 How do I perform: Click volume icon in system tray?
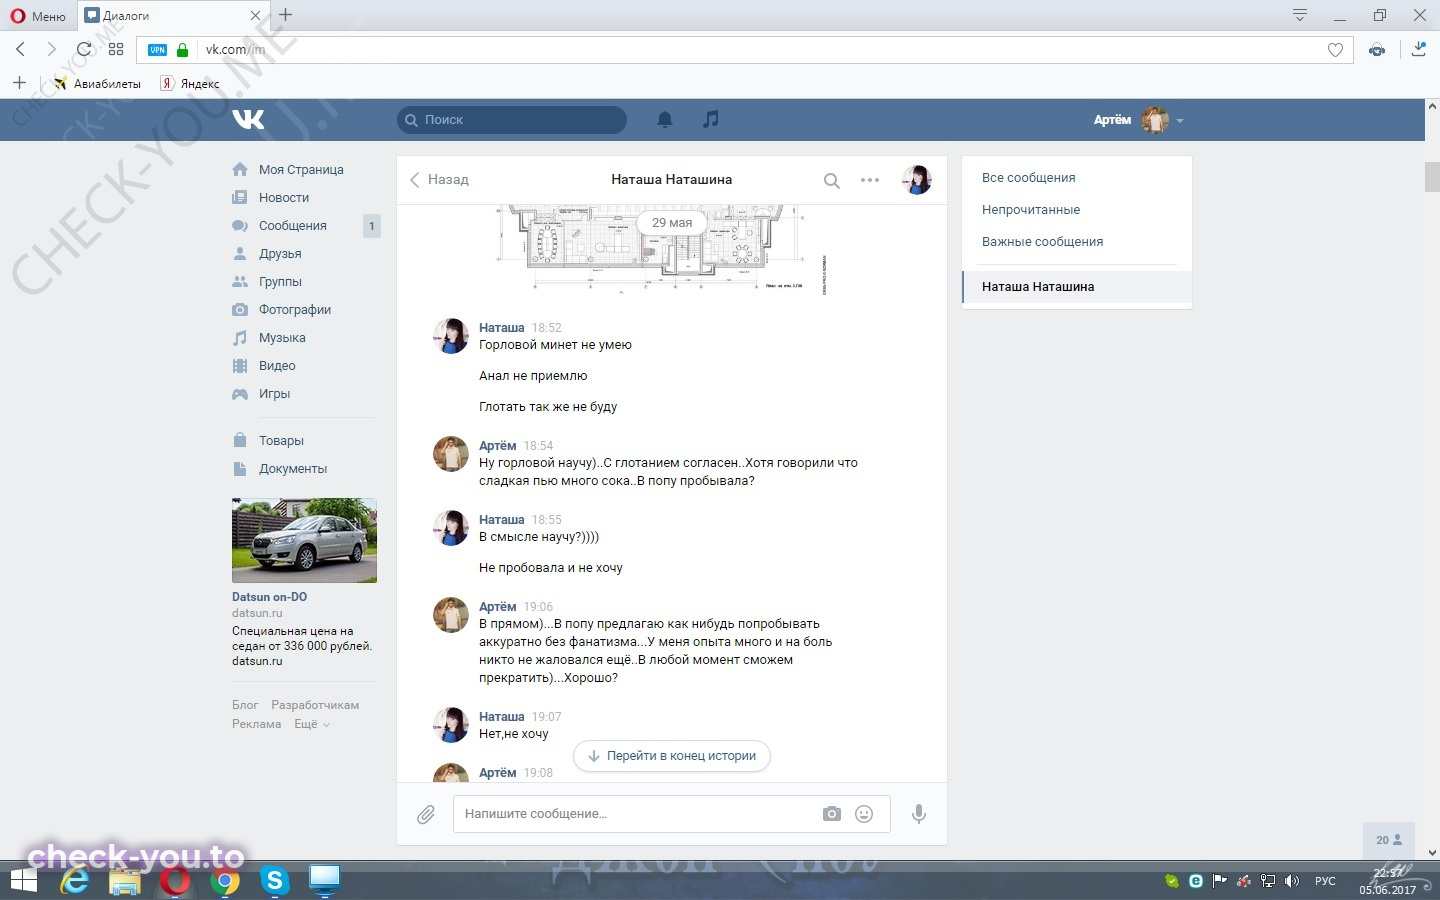(x=1292, y=881)
